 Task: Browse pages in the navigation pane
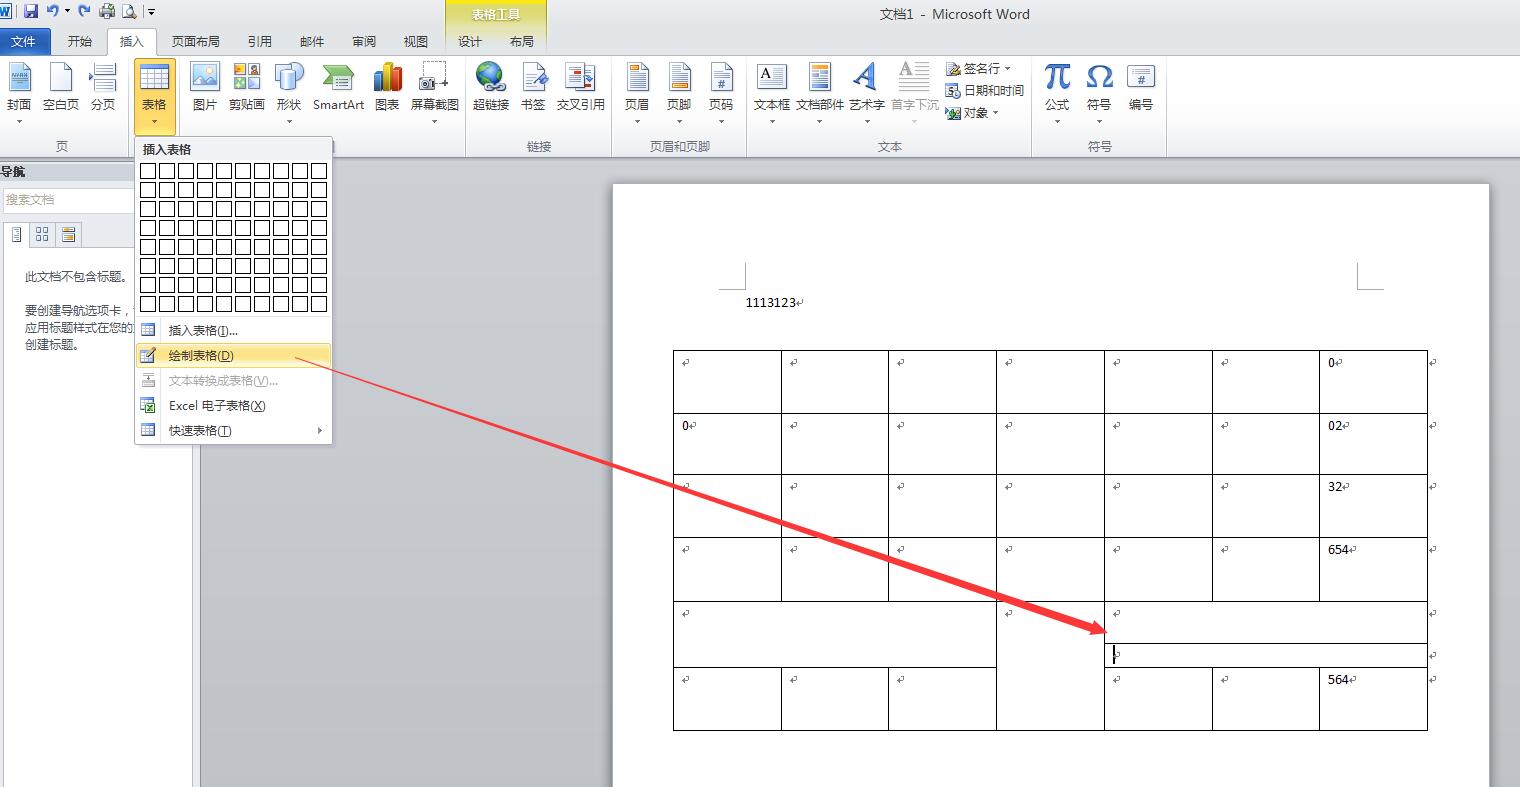[x=42, y=234]
